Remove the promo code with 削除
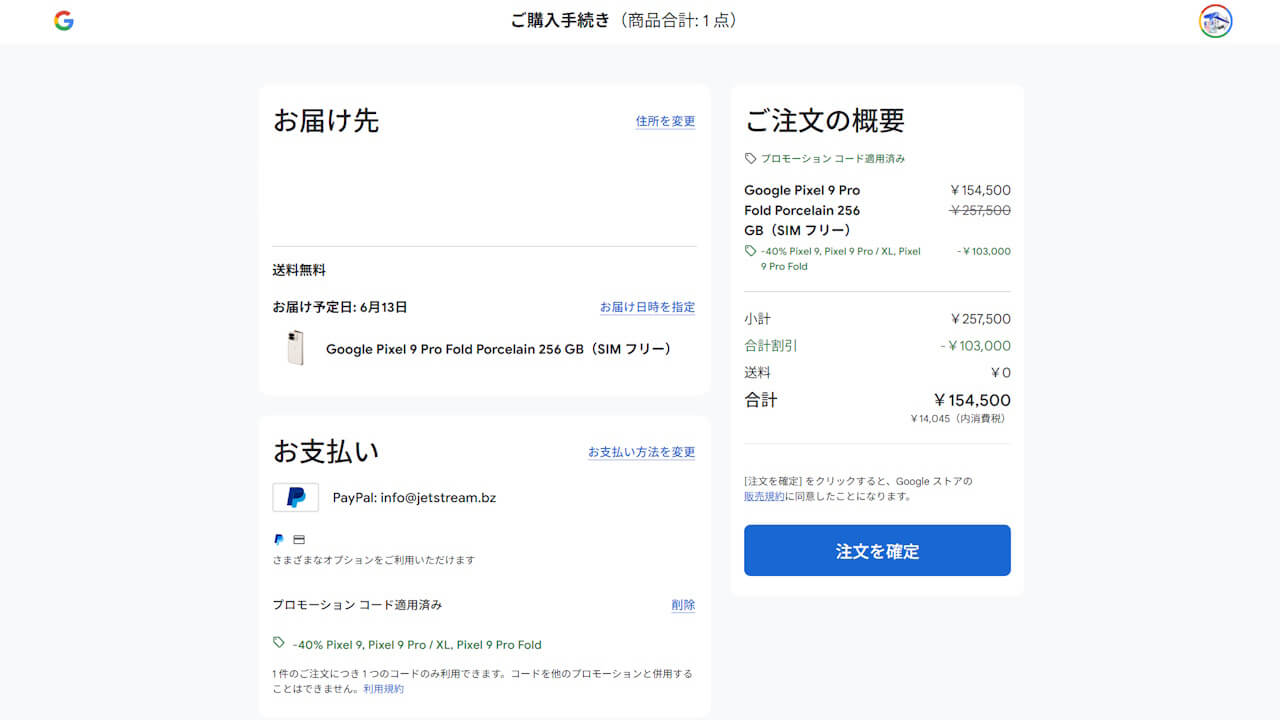 683,605
